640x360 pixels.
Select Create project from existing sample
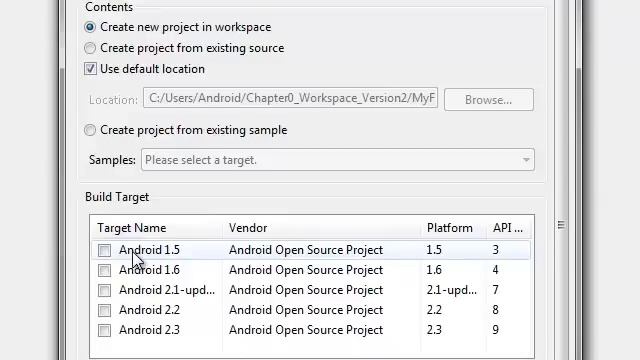pos(90,130)
